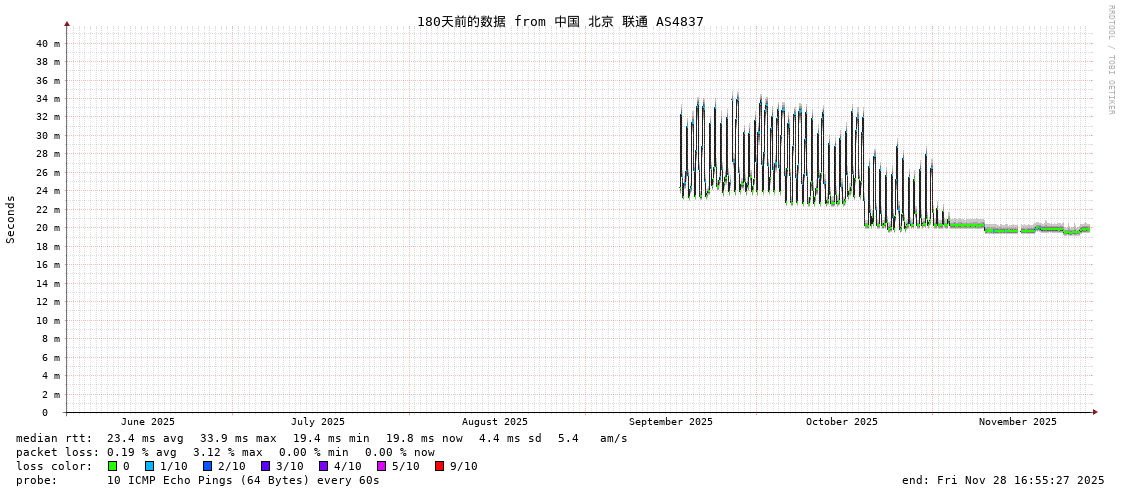The height and width of the screenshot is (494, 1121).
Task: Click the July 2025 x-axis label
Action: 318,422
